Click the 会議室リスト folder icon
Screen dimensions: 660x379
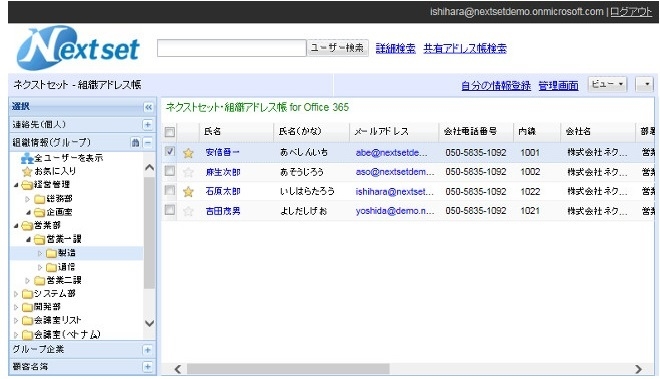(x=28, y=320)
